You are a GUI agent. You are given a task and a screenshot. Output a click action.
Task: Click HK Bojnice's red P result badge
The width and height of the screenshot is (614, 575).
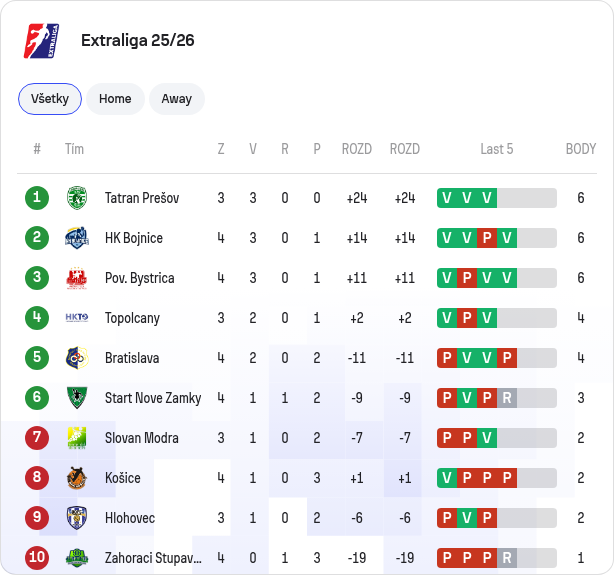click(487, 238)
